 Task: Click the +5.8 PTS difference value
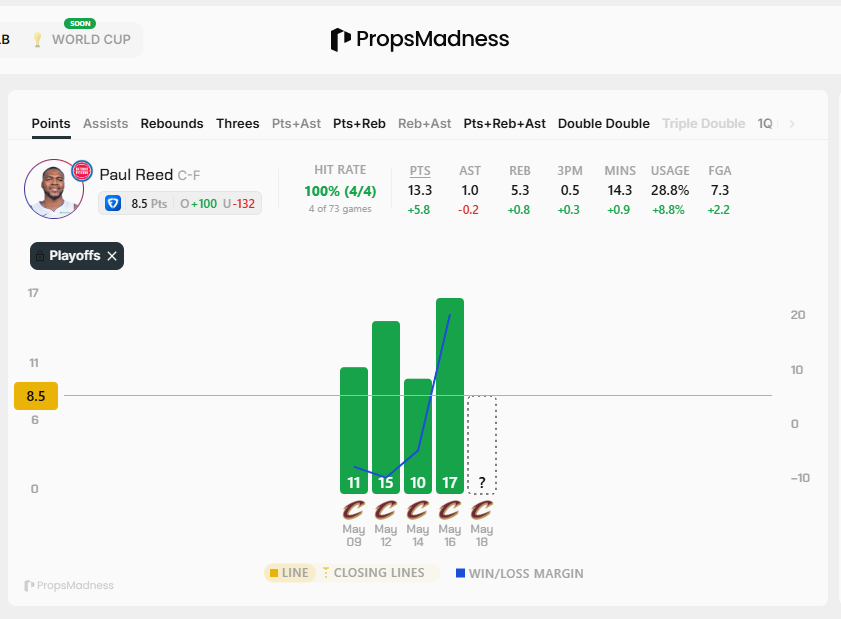[x=419, y=210]
